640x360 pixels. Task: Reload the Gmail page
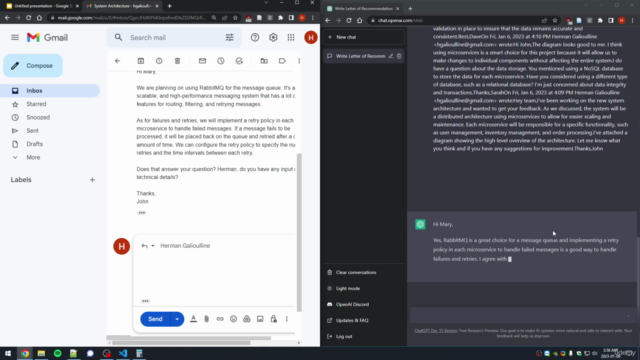(x=29, y=18)
